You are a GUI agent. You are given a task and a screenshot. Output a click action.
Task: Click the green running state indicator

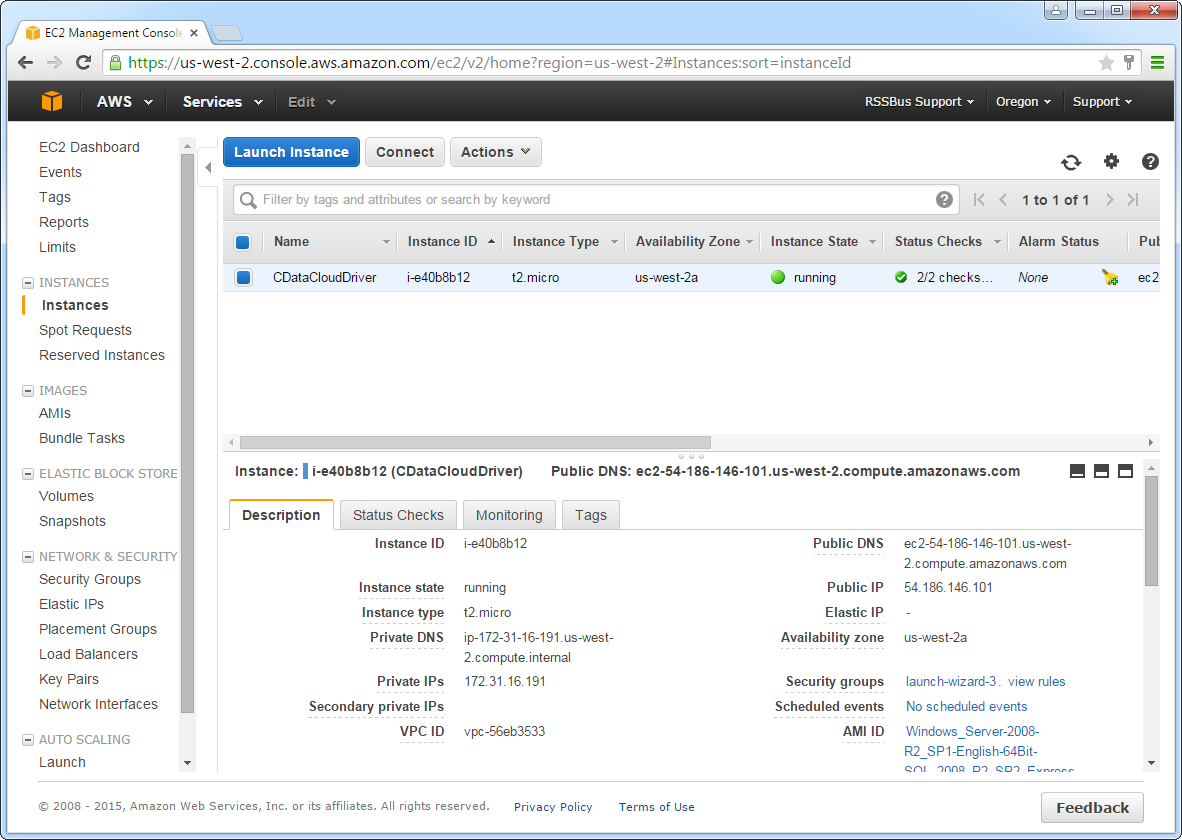tap(778, 277)
